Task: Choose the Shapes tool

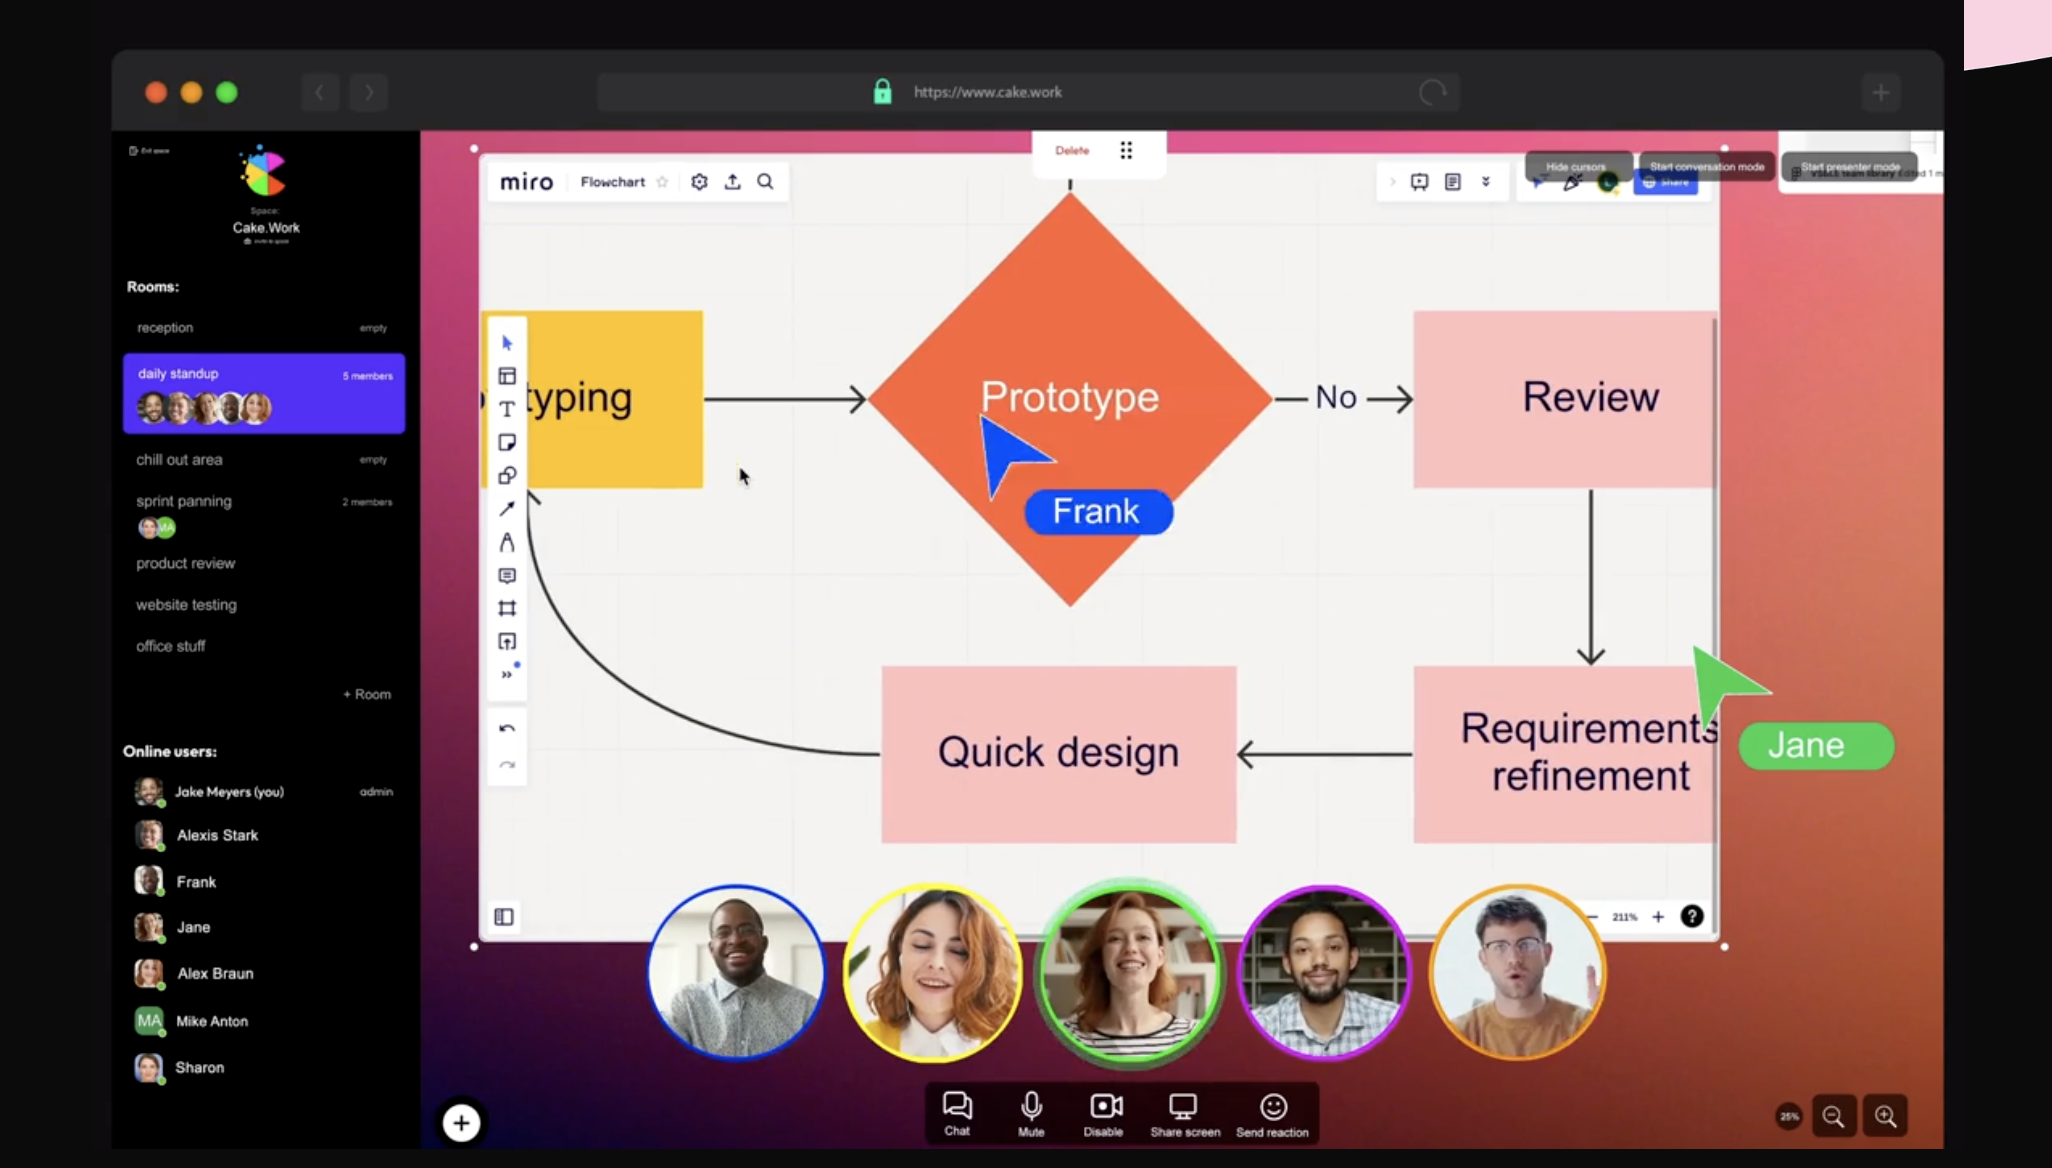Action: click(507, 475)
